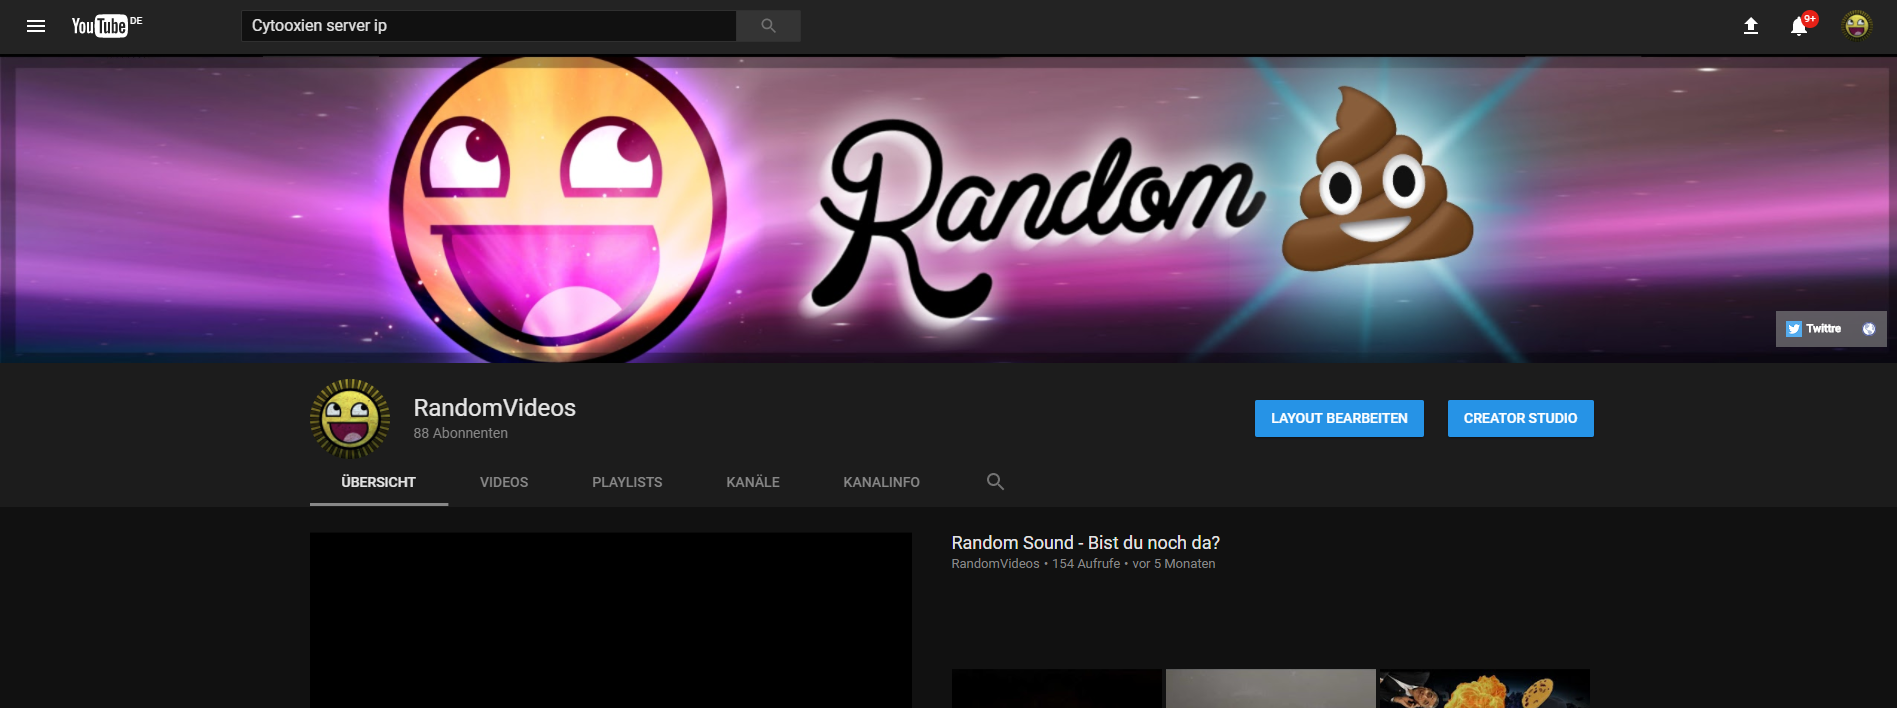Switch to the Videos tab
The width and height of the screenshot is (1897, 708).
click(x=504, y=482)
